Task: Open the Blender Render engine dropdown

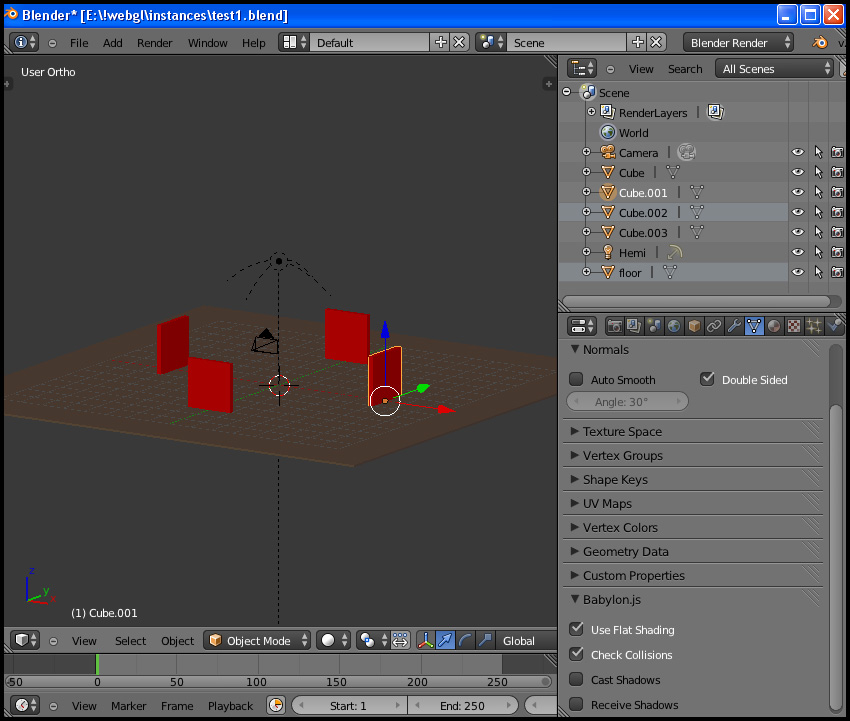Action: coord(739,43)
